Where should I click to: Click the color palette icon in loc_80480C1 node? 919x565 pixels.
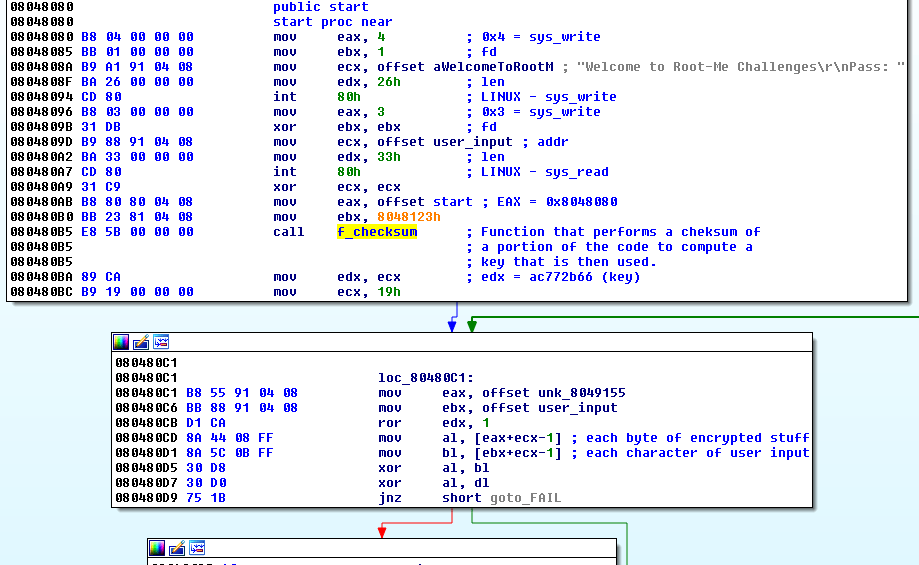click(x=121, y=342)
